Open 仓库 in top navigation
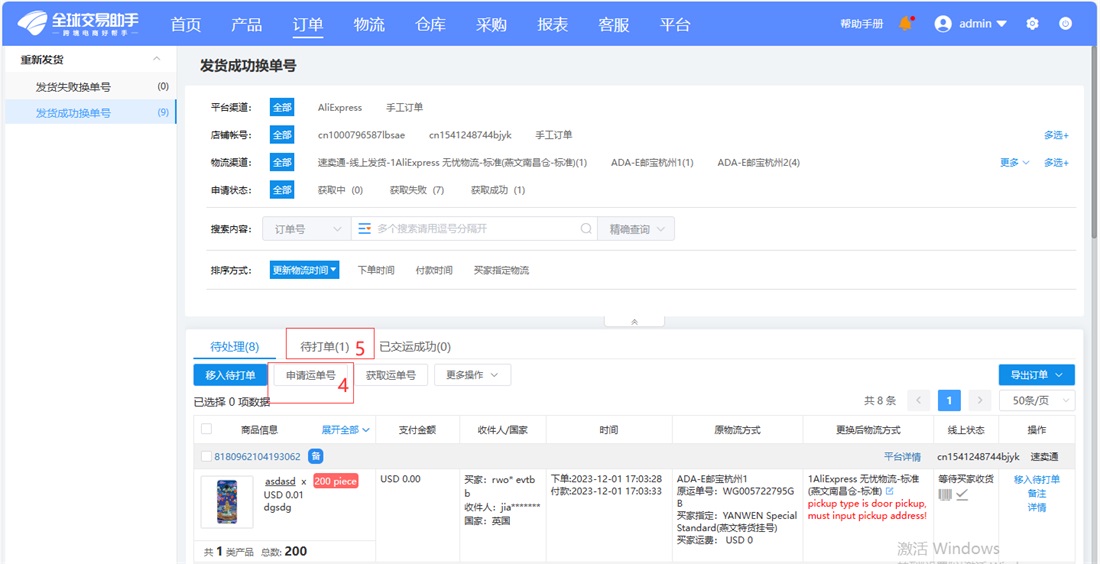 430,25
